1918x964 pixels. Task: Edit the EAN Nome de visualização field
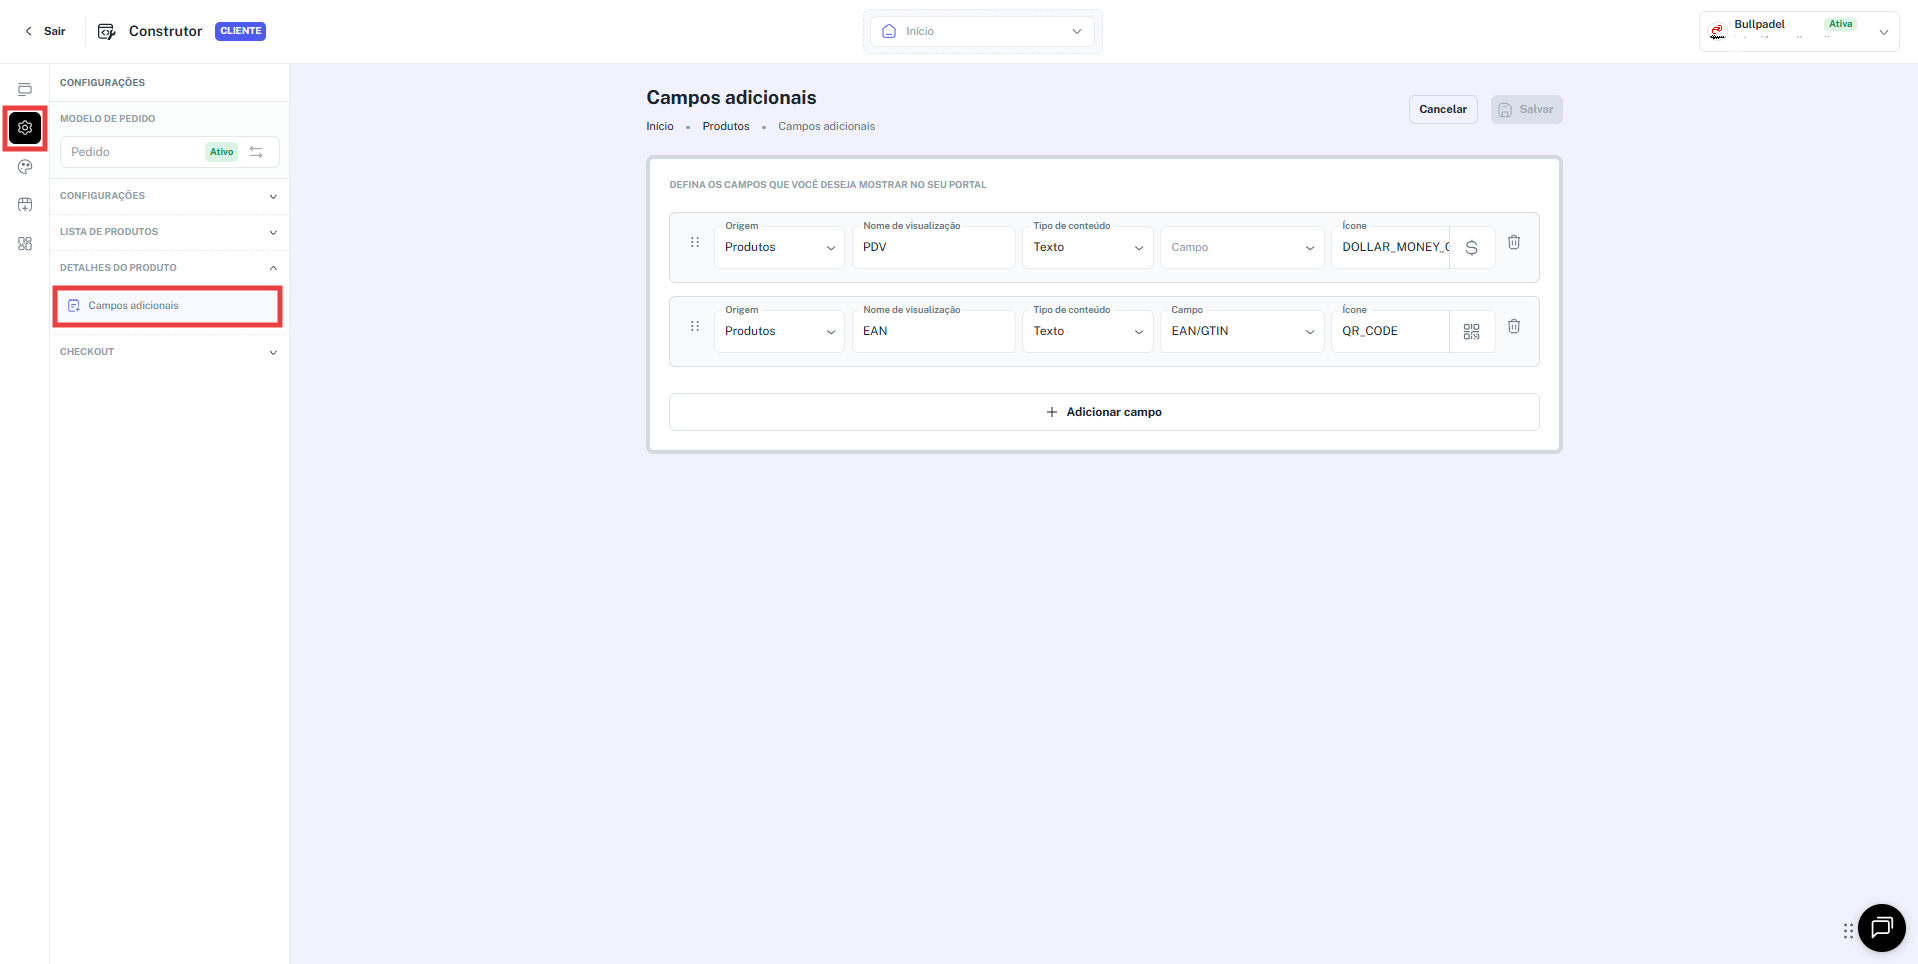tap(933, 331)
